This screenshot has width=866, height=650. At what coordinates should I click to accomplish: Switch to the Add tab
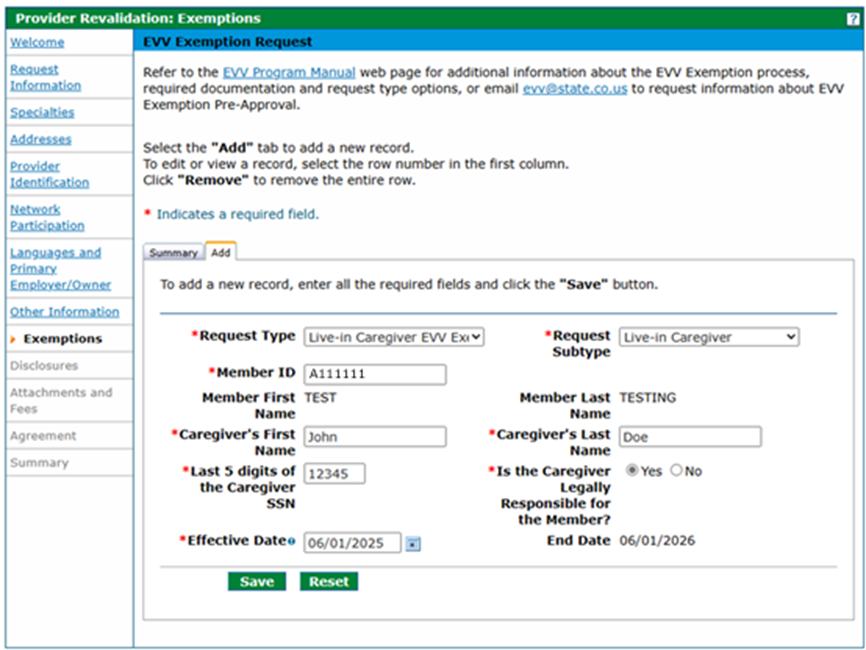(220, 252)
